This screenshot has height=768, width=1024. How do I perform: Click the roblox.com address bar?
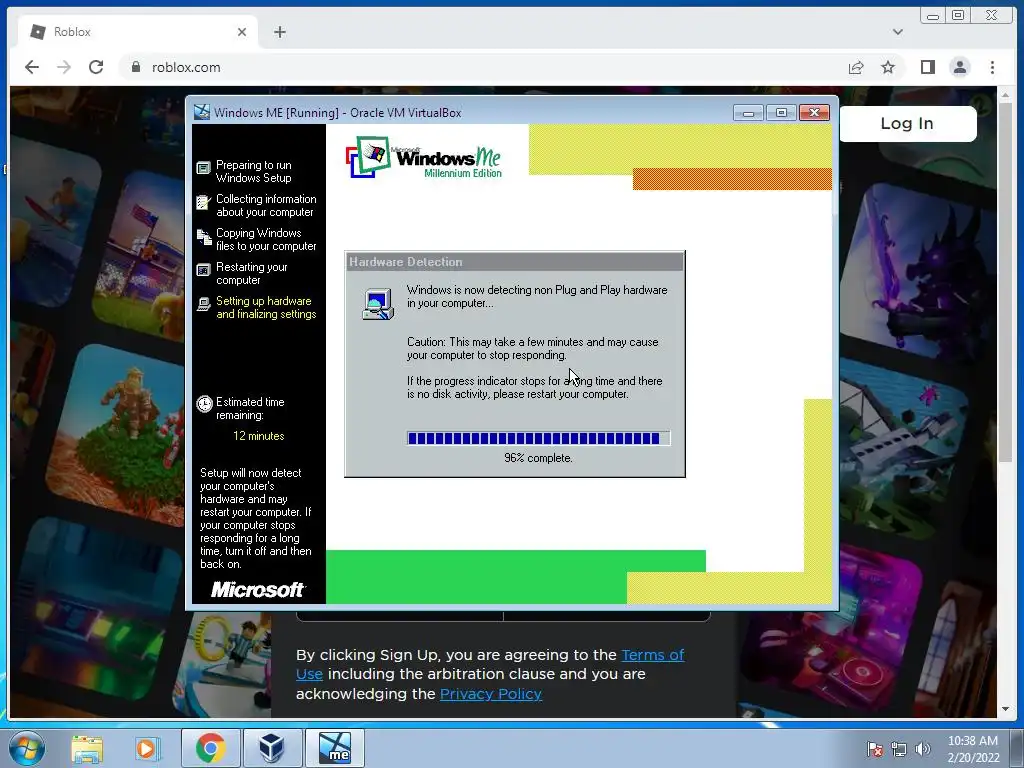coord(483,67)
